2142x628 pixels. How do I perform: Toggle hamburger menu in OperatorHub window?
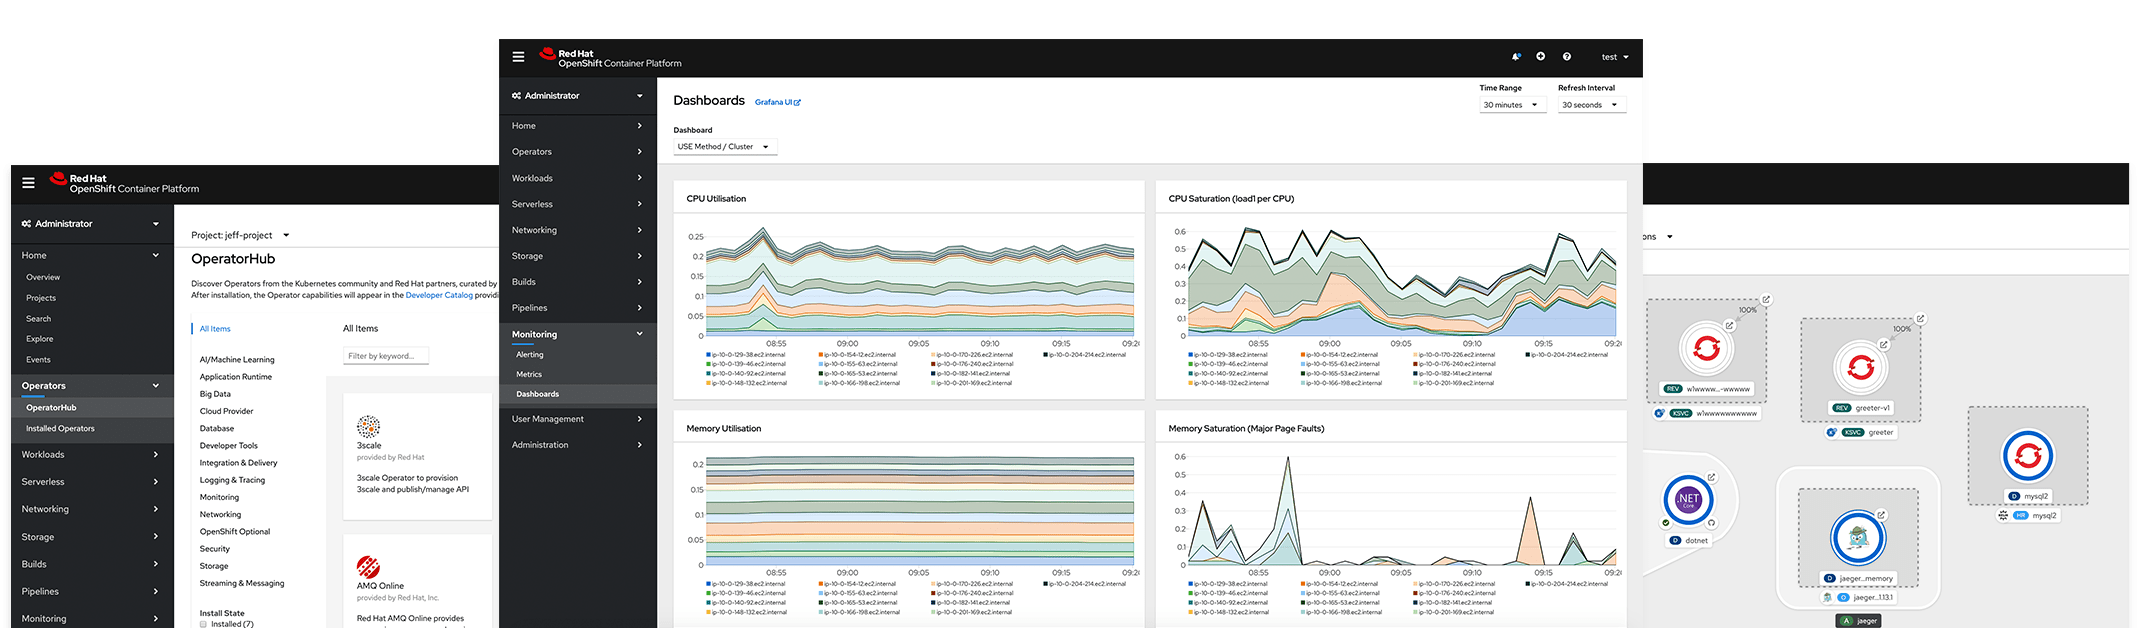pos(28,183)
